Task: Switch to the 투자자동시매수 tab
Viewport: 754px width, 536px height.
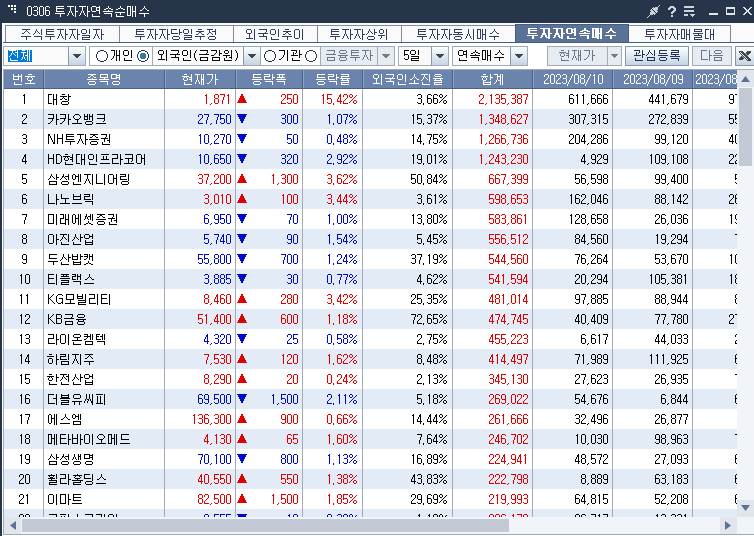Action: coord(458,34)
